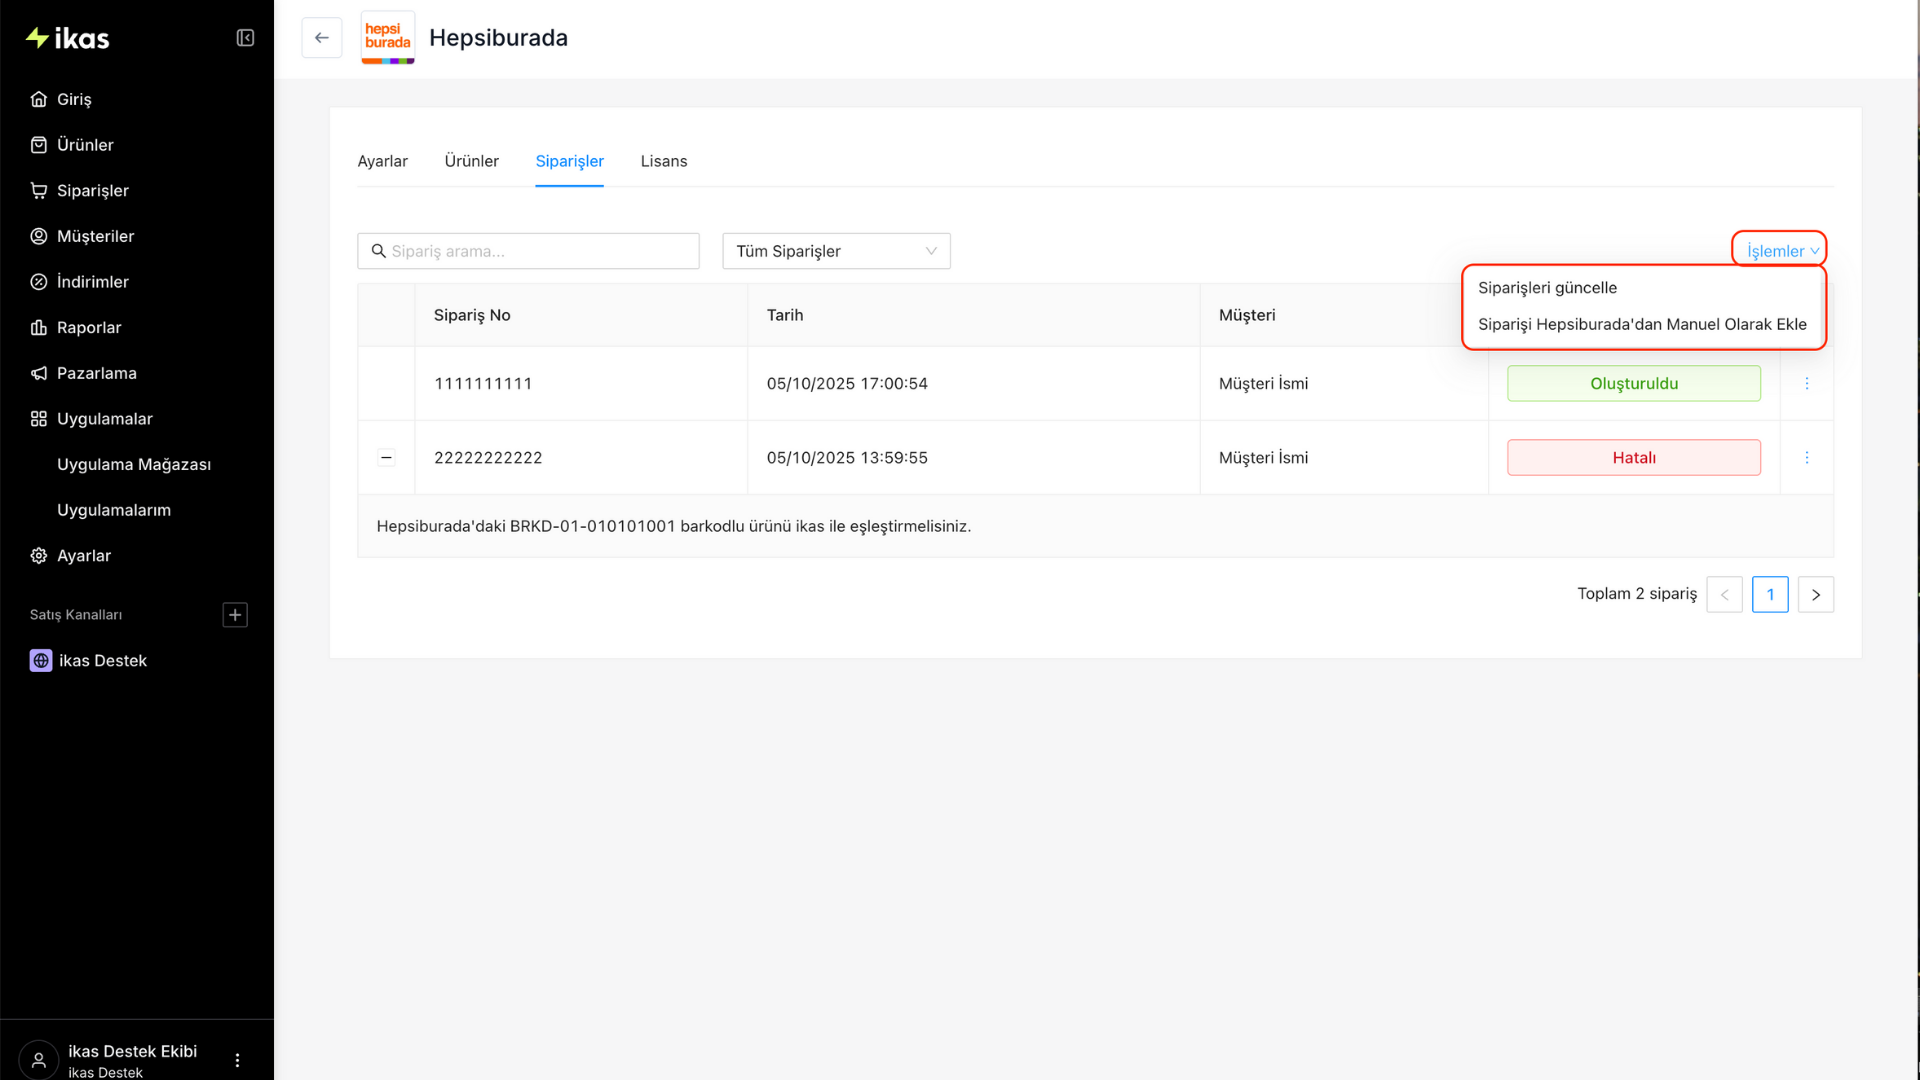Click the Giriş home icon
1920x1080 pixels.
pyautogui.click(x=39, y=99)
